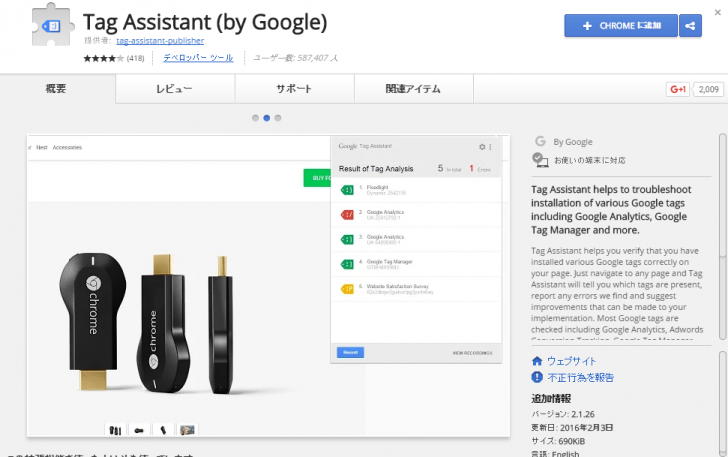Open the デベロッパー ツール category link
This screenshot has width=728, height=457.
coord(198,58)
